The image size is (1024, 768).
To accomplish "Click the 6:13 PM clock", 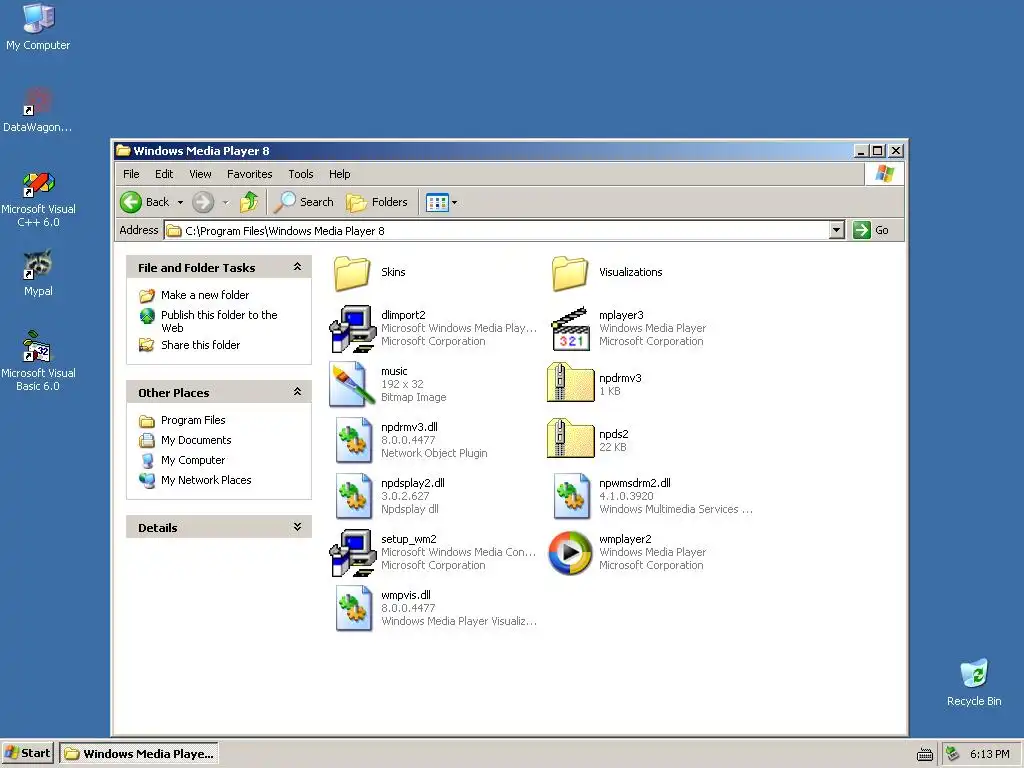I will click(x=989, y=754).
